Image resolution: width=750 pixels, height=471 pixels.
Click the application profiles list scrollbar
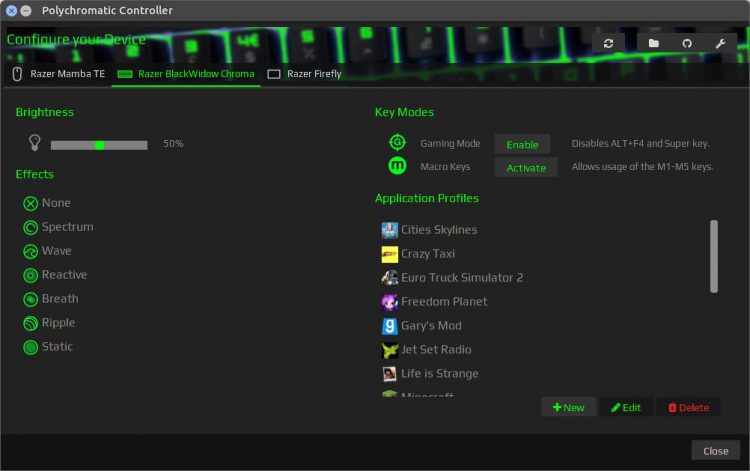(714, 256)
